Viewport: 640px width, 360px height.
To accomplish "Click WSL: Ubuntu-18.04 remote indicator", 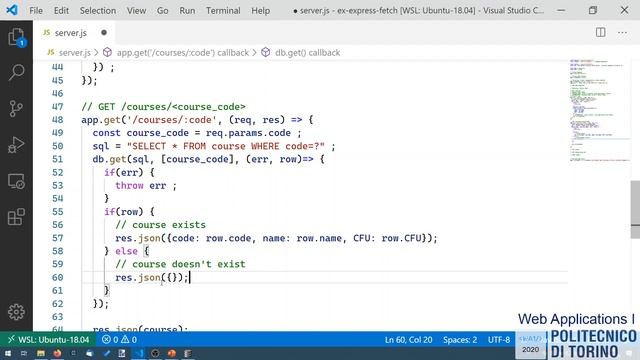I will 48,340.
